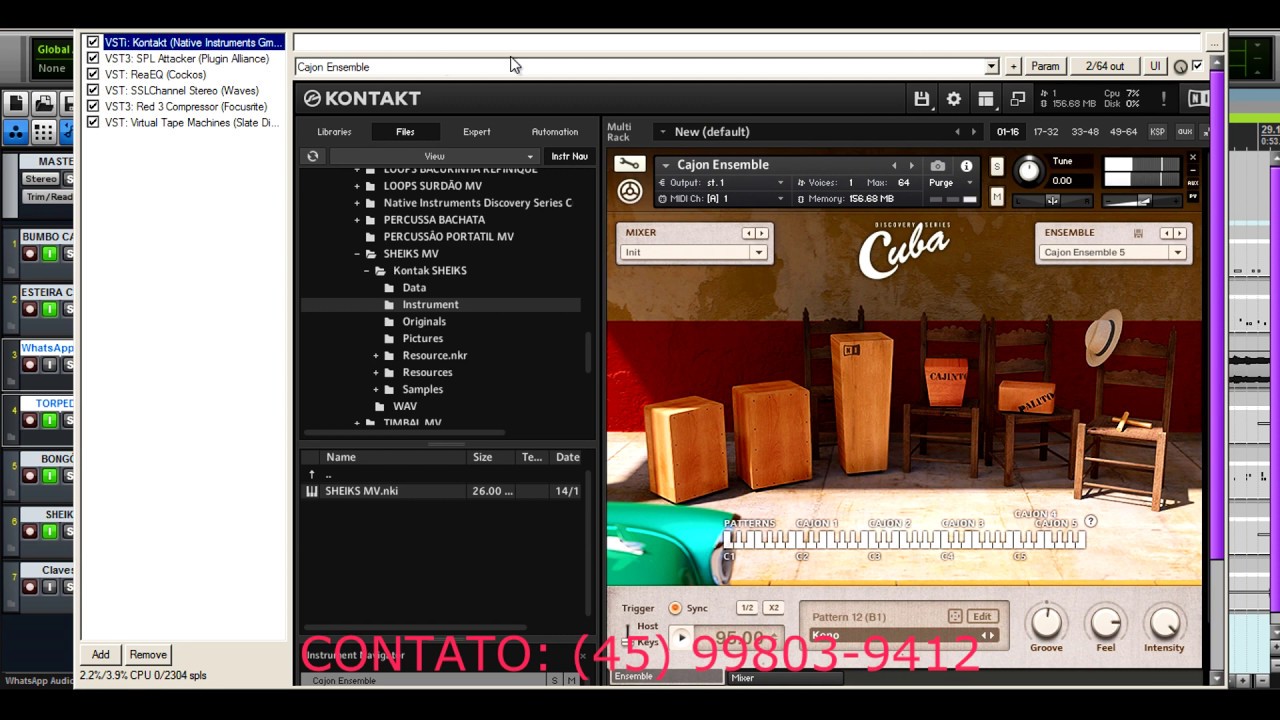Image resolution: width=1280 pixels, height=720 pixels.
Task: Adjust the instrument Tune knob
Action: tap(1028, 171)
